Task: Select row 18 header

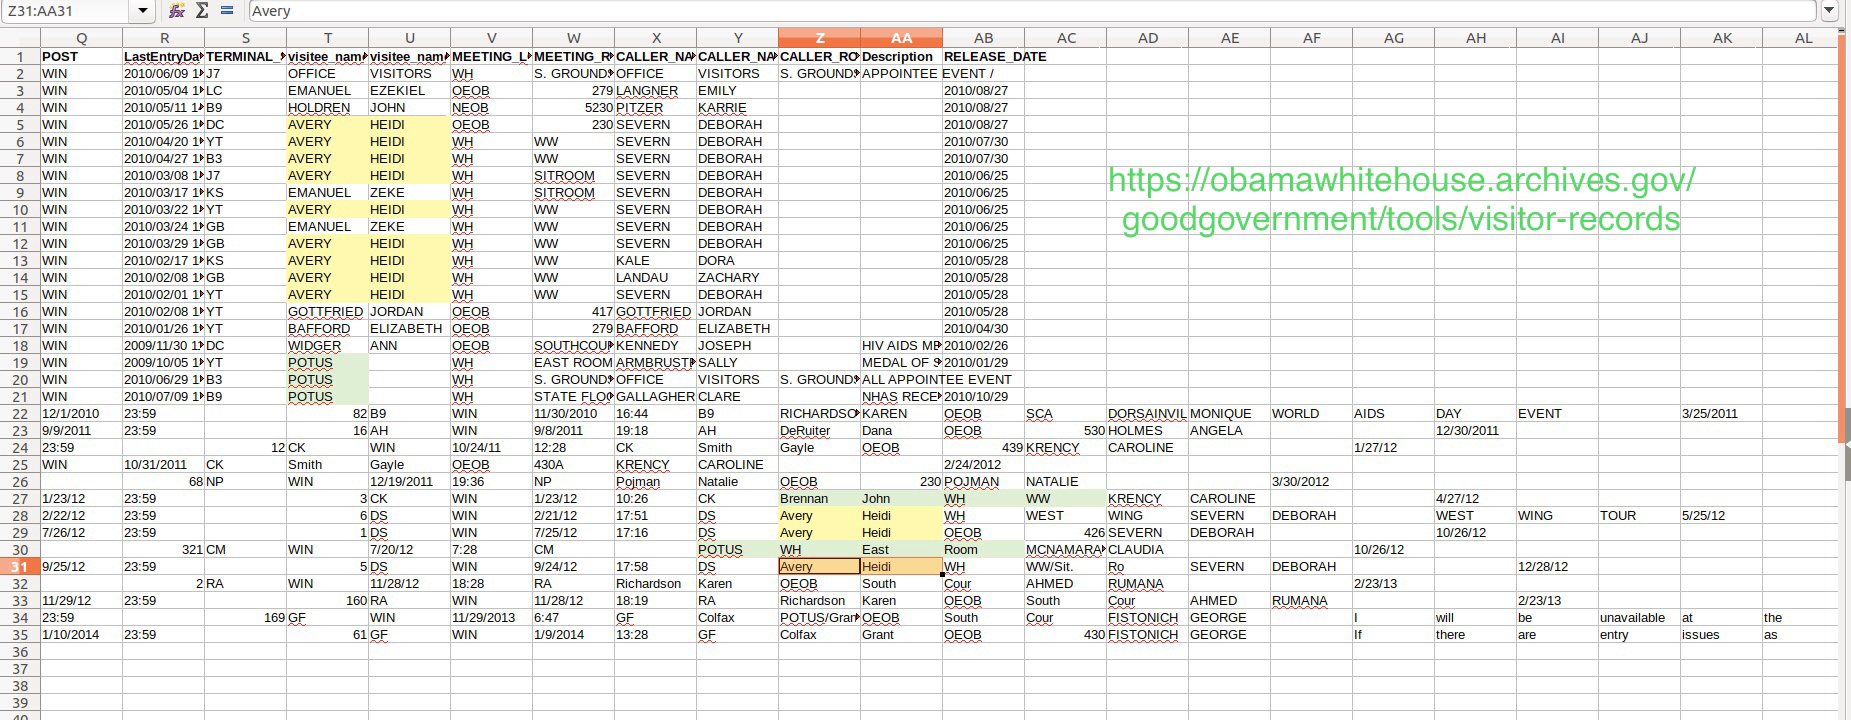Action: [20, 345]
